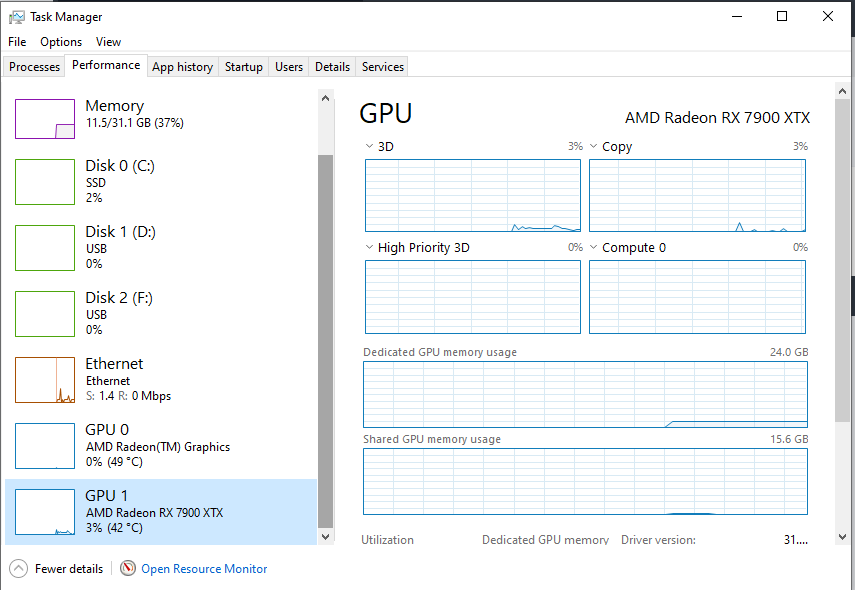This screenshot has width=855, height=590.
Task: Click sidebar scrollbar down arrow
Action: coord(326,537)
